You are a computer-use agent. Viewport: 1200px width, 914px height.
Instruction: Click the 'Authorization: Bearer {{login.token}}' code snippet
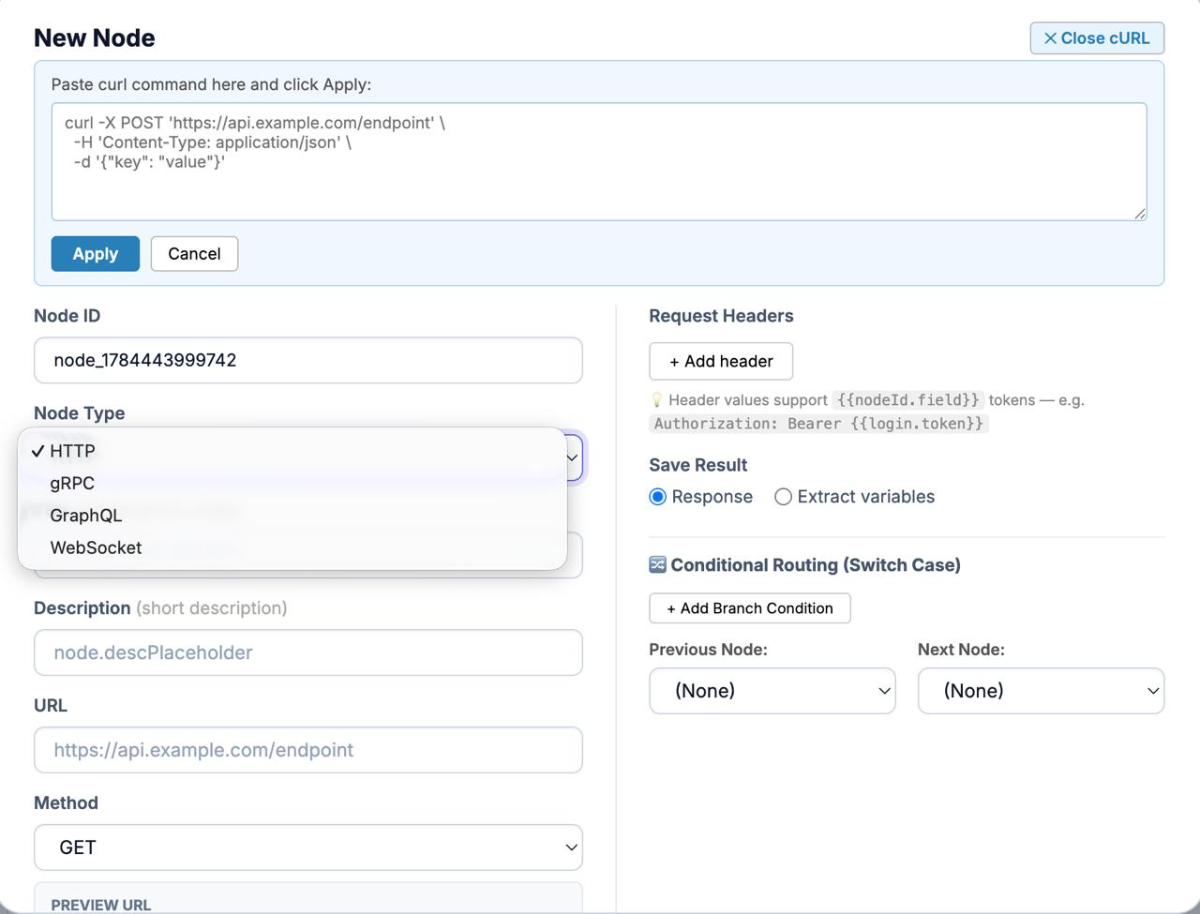tap(819, 424)
